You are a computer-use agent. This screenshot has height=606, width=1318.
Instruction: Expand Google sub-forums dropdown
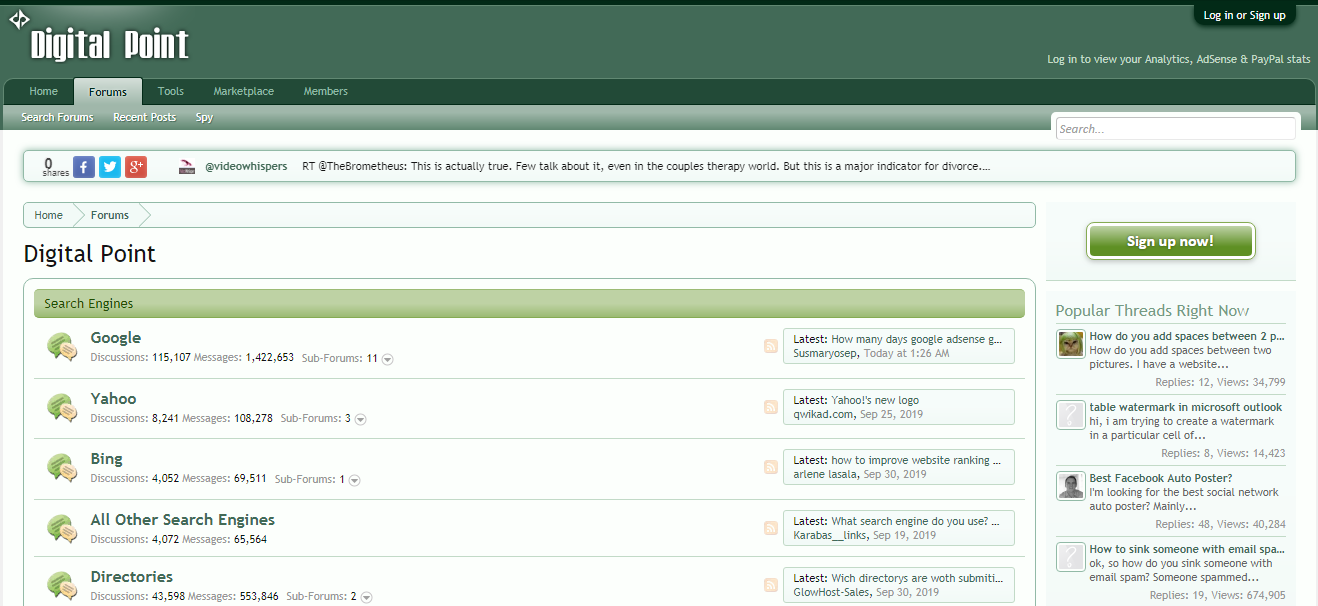(x=388, y=359)
